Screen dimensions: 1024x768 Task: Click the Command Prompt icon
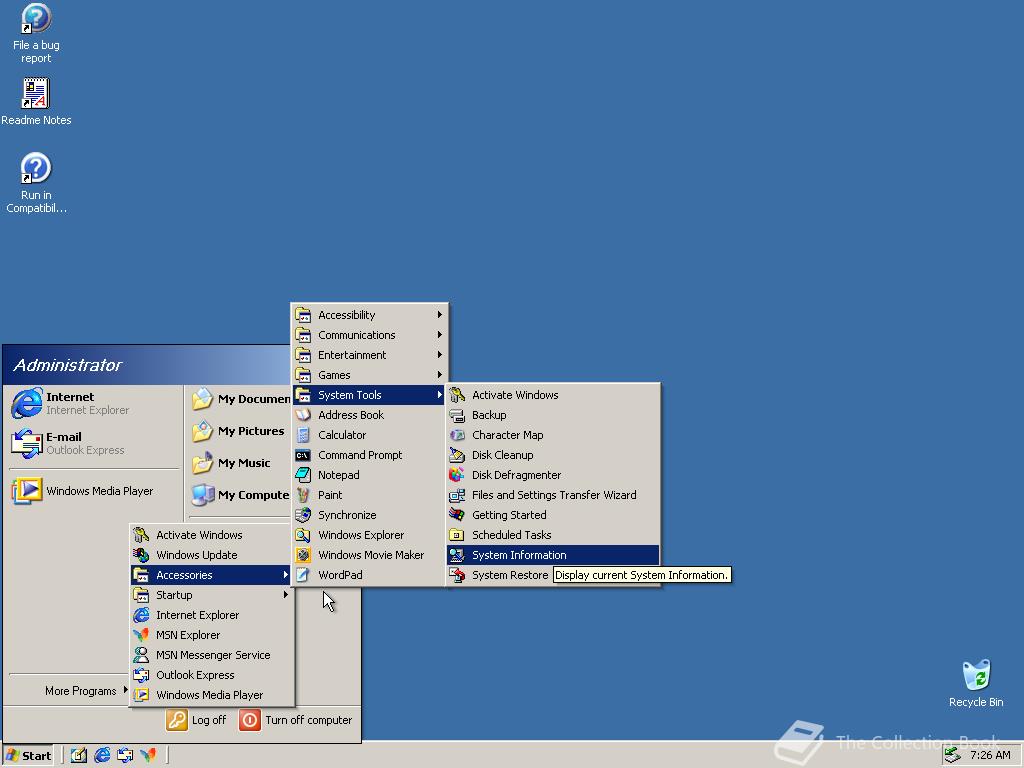tap(303, 455)
